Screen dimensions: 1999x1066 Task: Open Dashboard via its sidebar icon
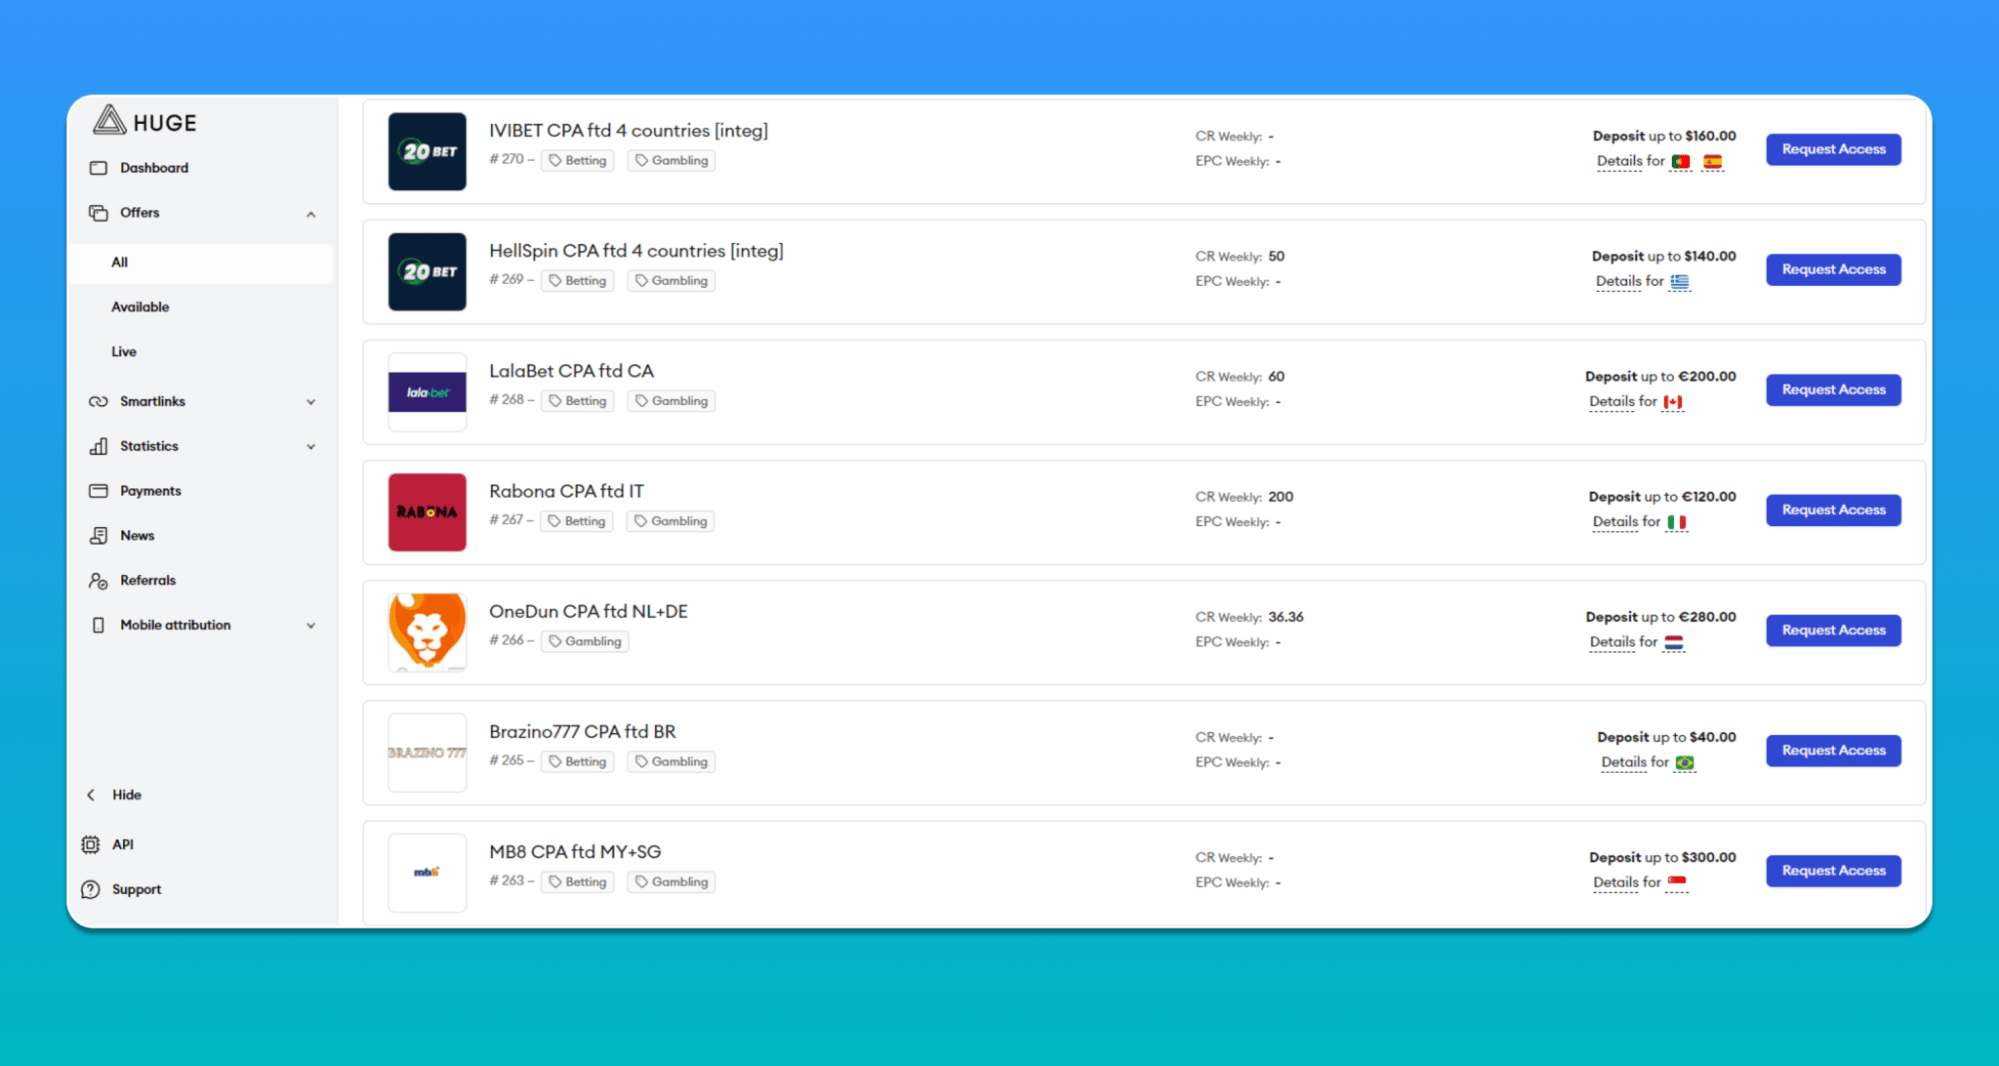98,168
